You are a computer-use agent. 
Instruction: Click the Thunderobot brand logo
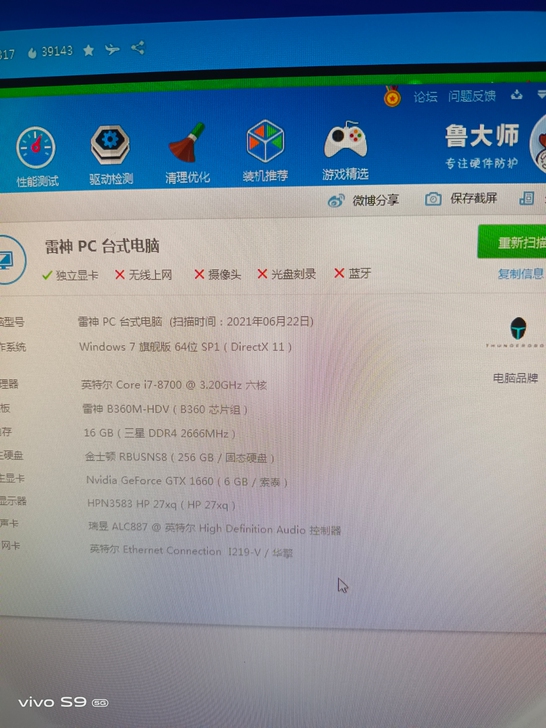[x=517, y=332]
